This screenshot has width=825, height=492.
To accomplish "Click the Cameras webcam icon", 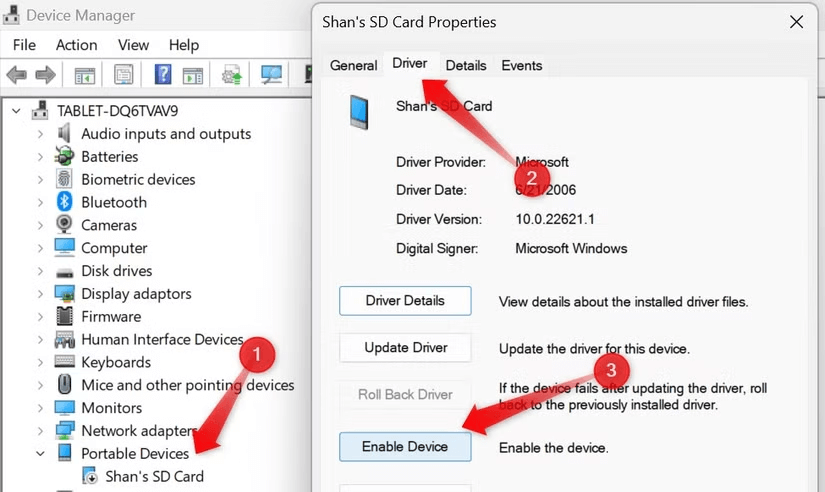I will [65, 225].
